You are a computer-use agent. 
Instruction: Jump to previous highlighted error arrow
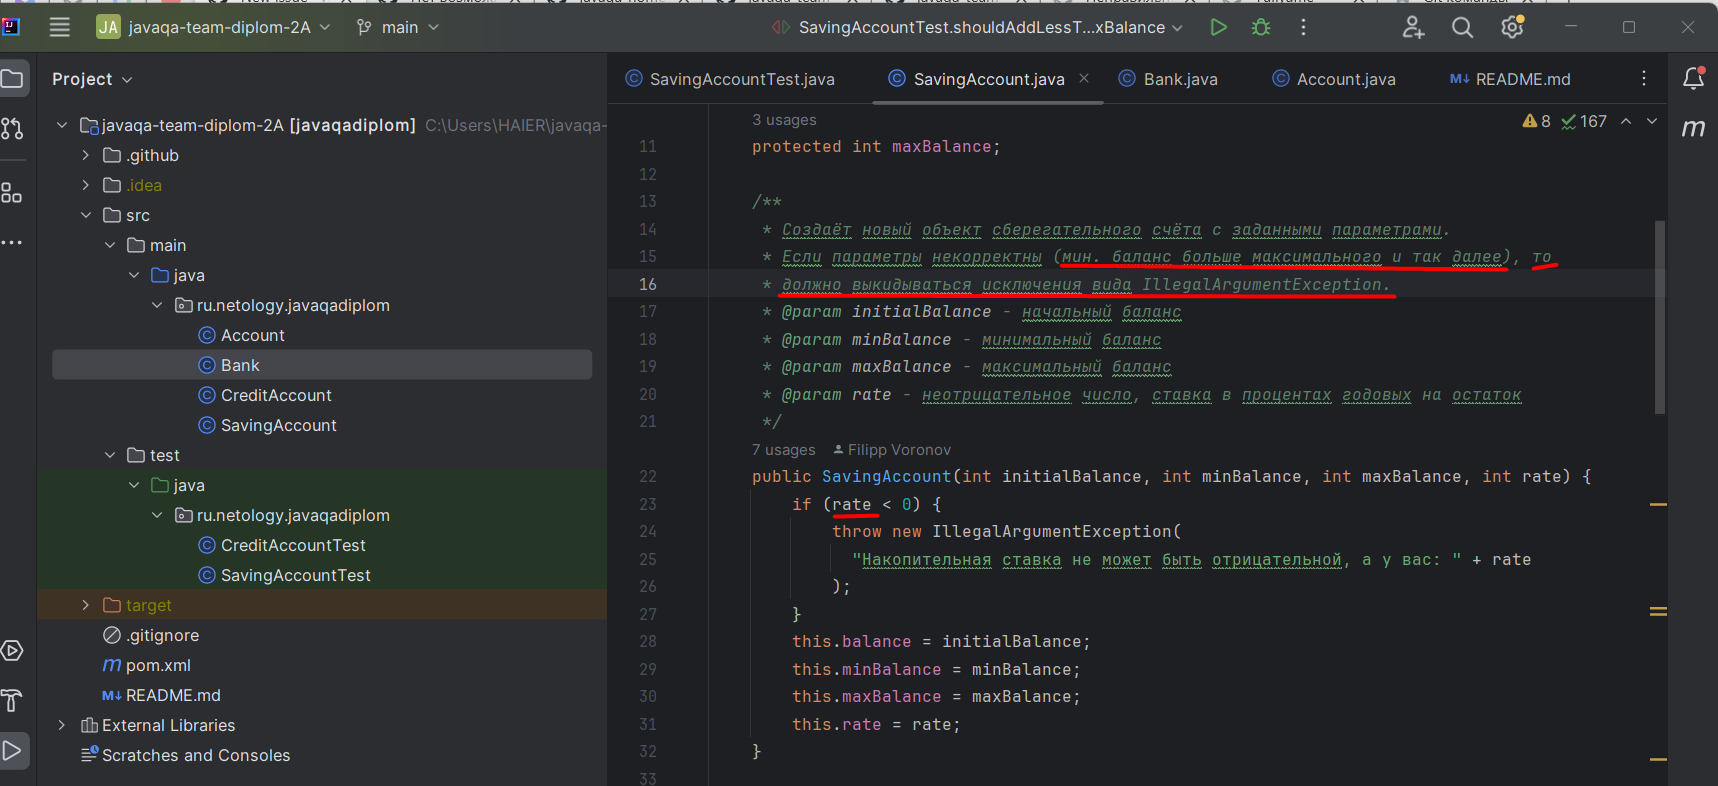coord(1626,121)
